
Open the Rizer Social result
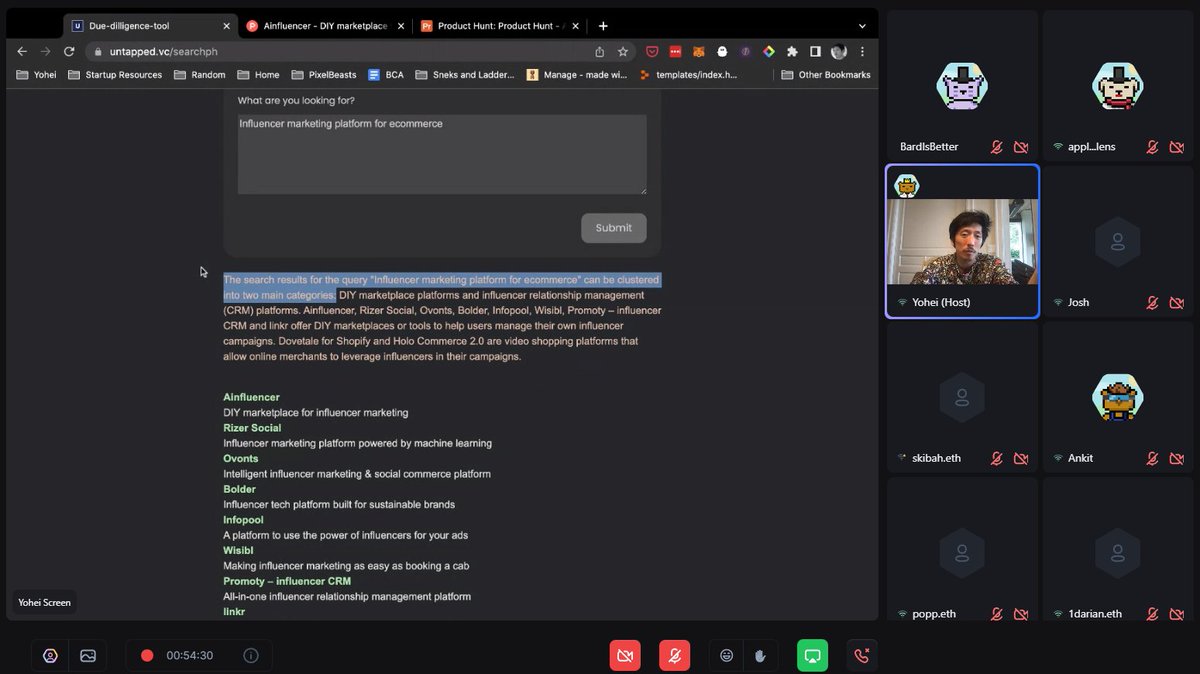click(x=252, y=428)
